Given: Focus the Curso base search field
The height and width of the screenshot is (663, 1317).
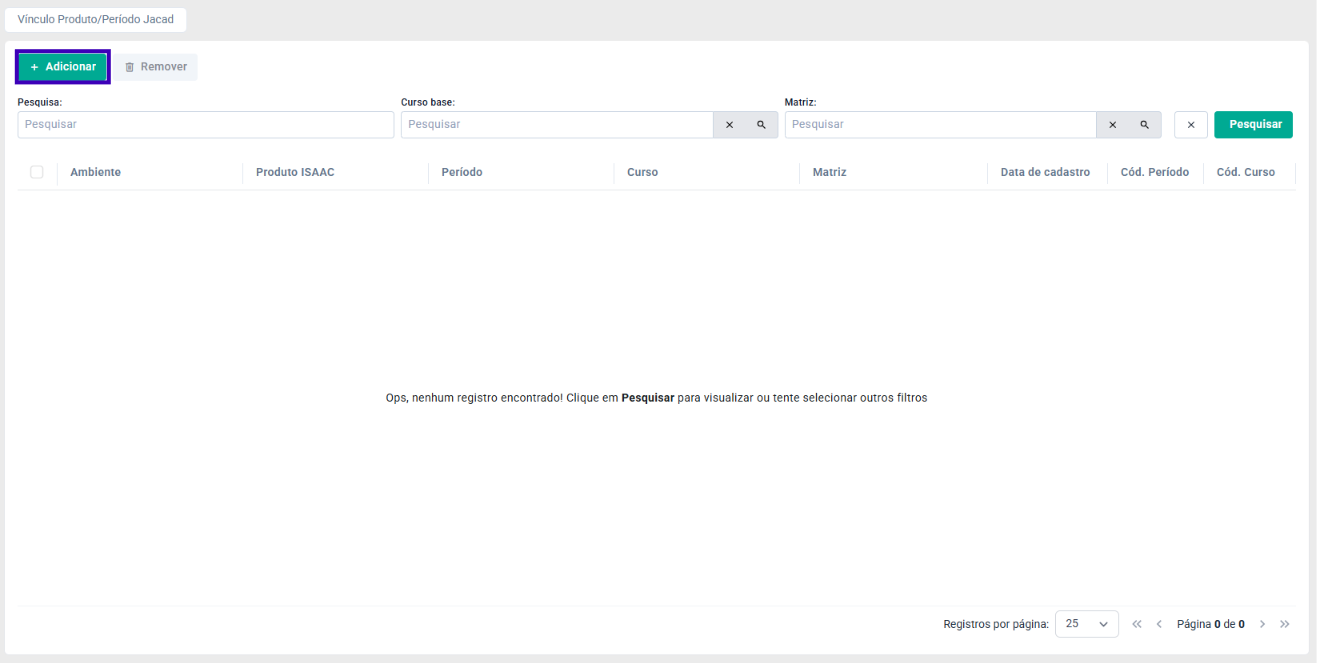Looking at the screenshot, I should coord(557,124).
